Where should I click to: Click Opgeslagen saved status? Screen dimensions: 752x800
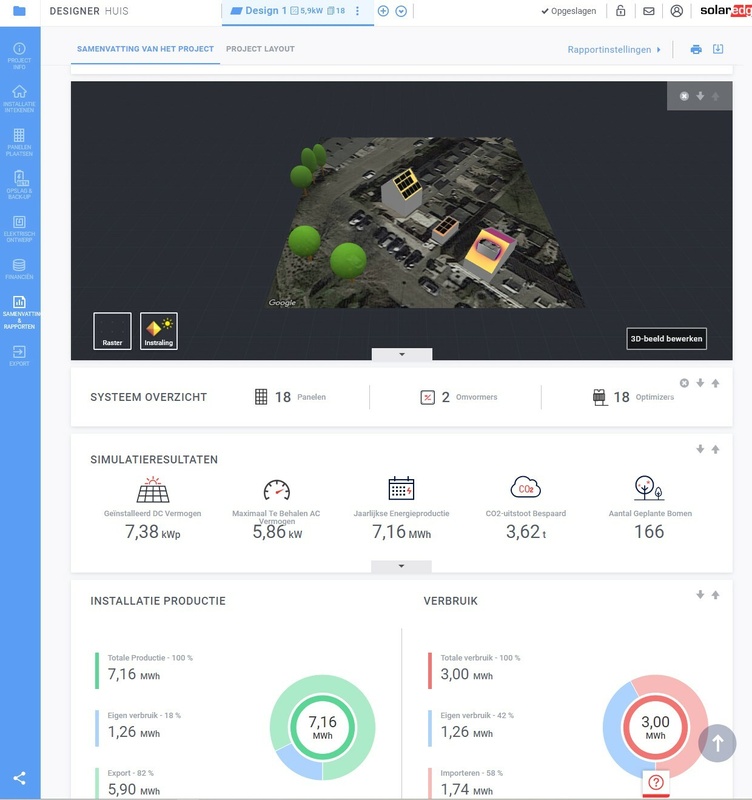click(568, 11)
